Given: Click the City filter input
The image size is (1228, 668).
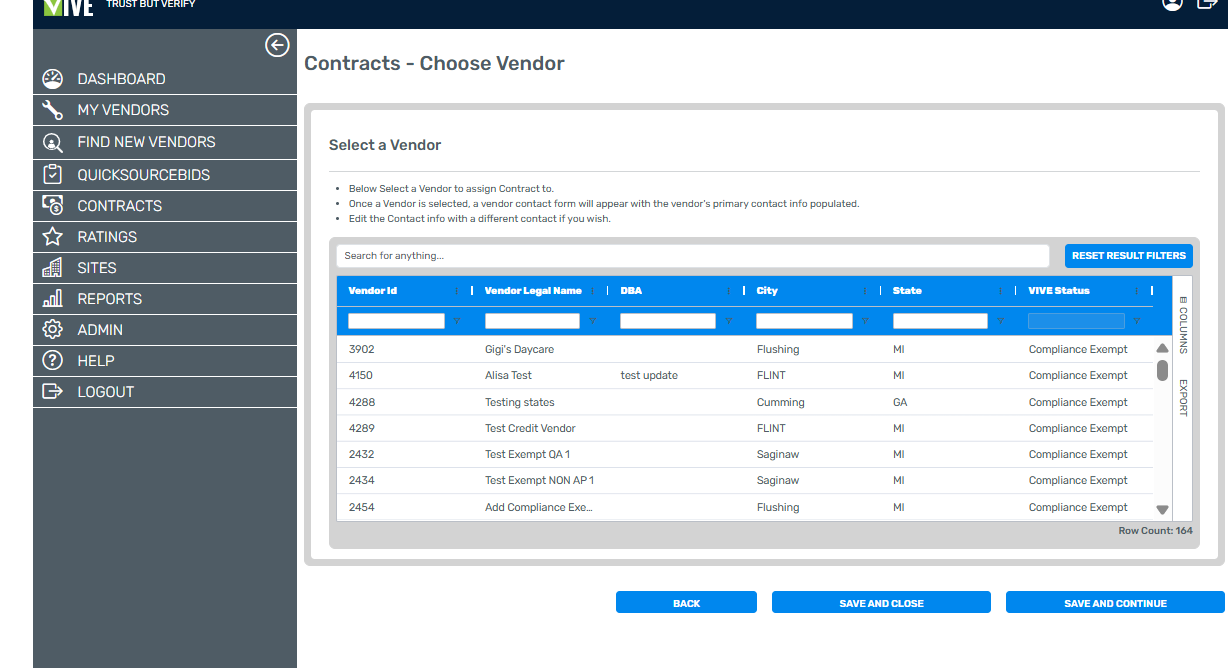Looking at the screenshot, I should (x=804, y=321).
